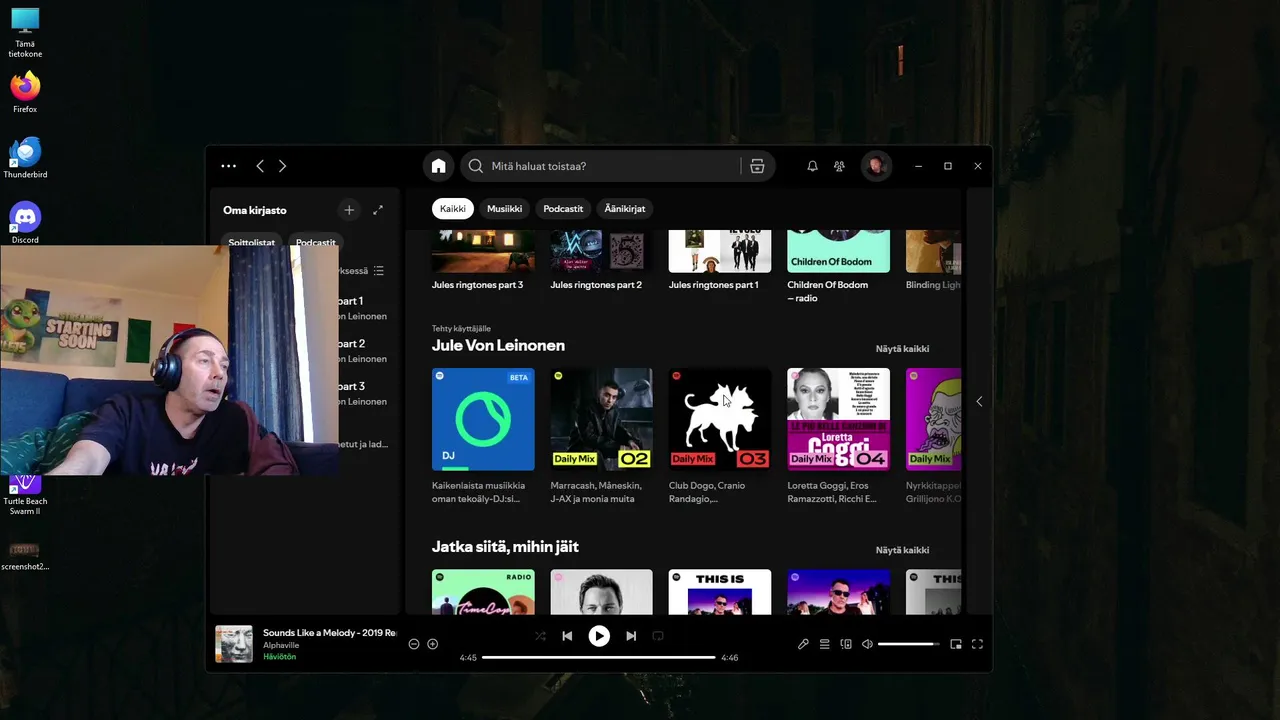Viewport: 1280px width, 720px height.
Task: Create a new playlist with plus icon
Action: coord(349,210)
